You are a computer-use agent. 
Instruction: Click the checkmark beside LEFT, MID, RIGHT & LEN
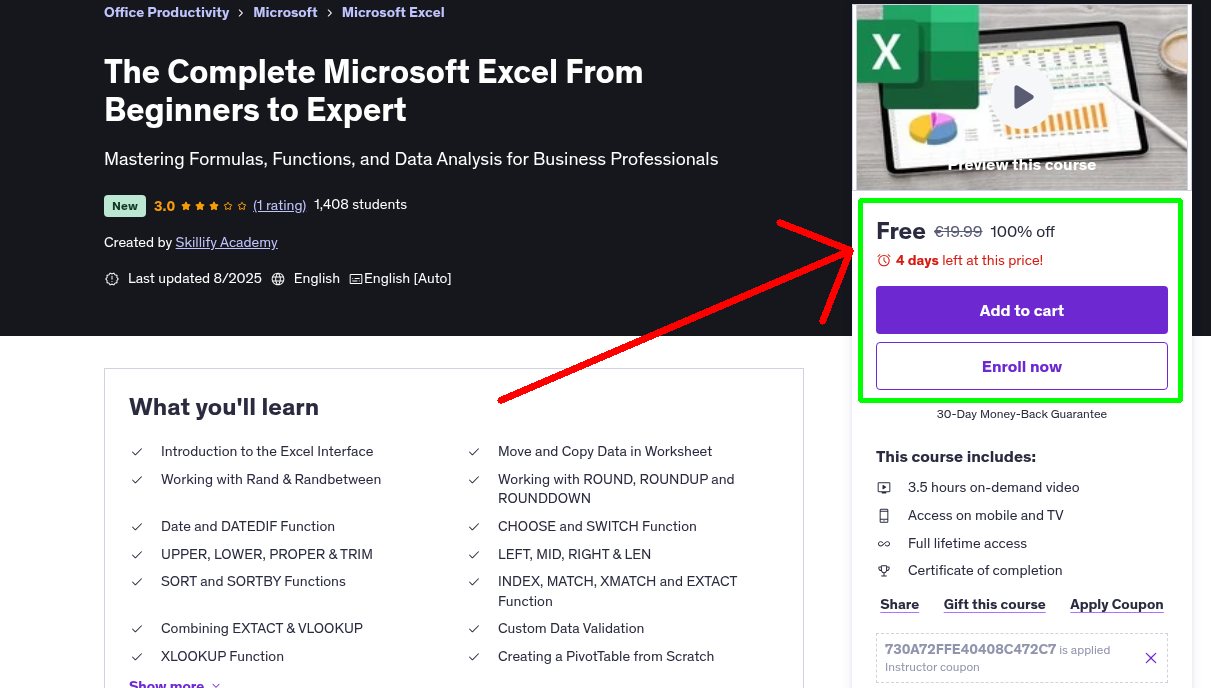[474, 555]
